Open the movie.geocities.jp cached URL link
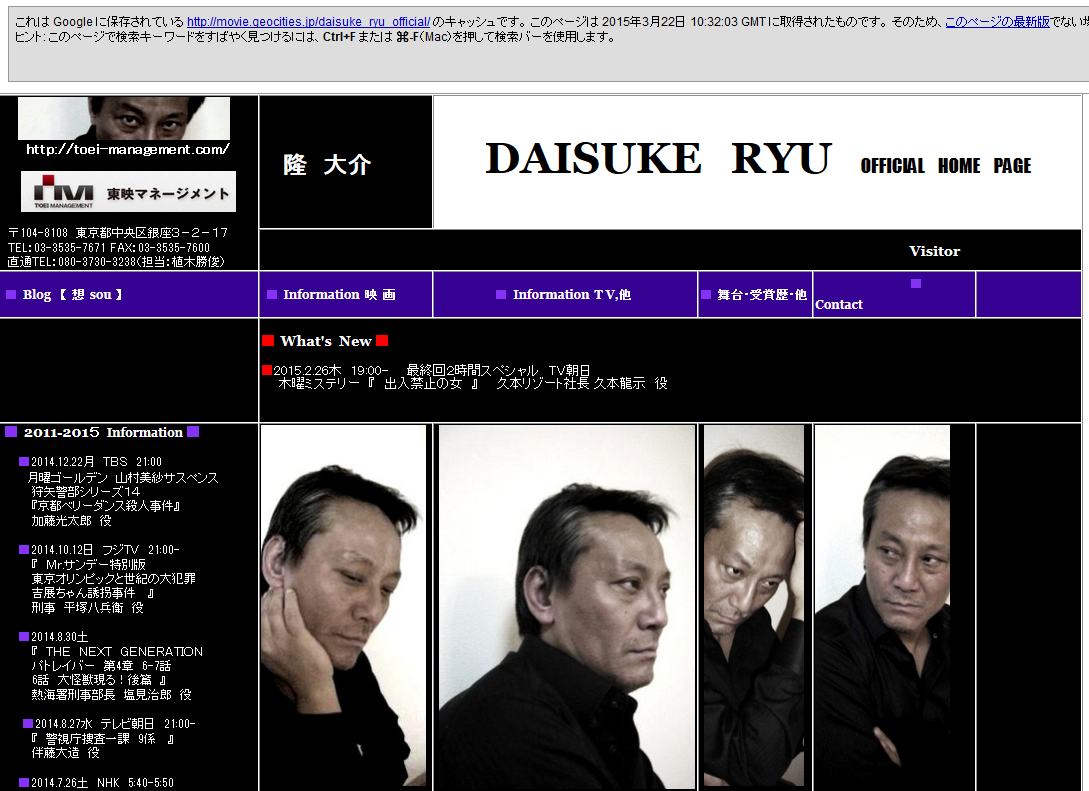1089x791 pixels. click(308, 22)
